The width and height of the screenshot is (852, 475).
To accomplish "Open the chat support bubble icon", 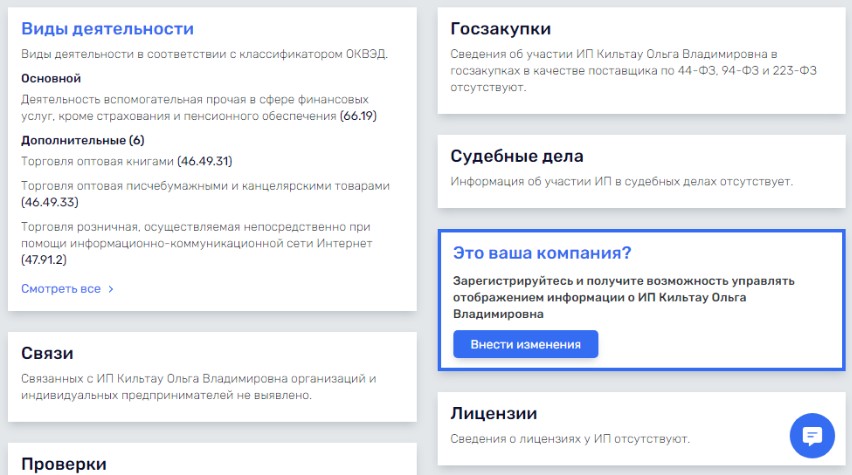I will pos(812,436).
